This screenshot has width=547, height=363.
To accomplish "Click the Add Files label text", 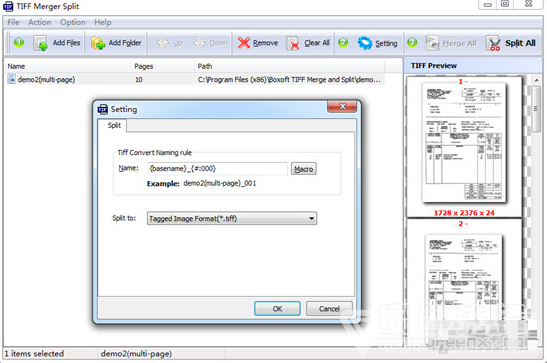I will pos(66,43).
